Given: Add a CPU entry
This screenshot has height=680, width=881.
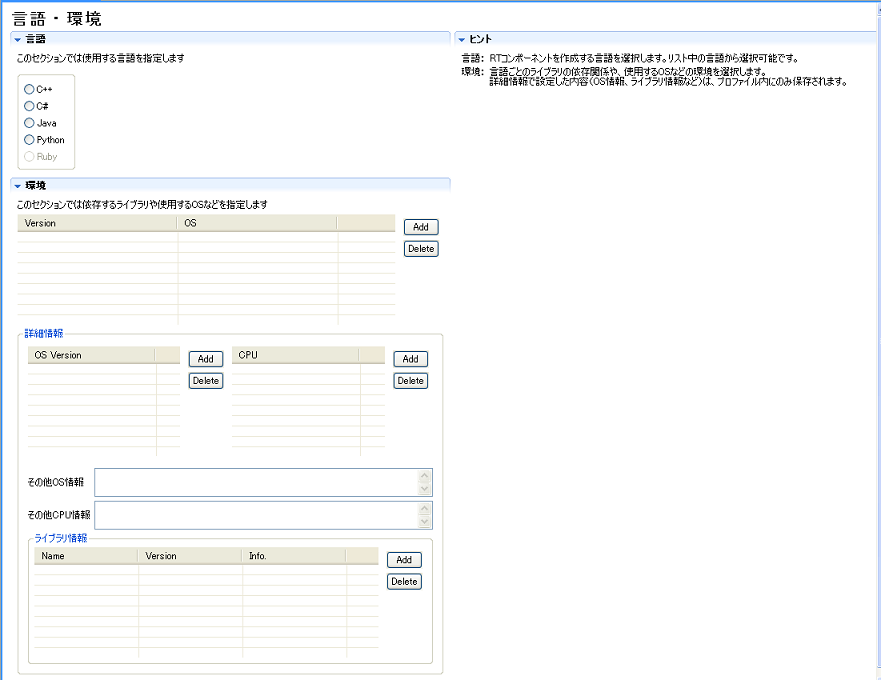Looking at the screenshot, I should 410,359.
